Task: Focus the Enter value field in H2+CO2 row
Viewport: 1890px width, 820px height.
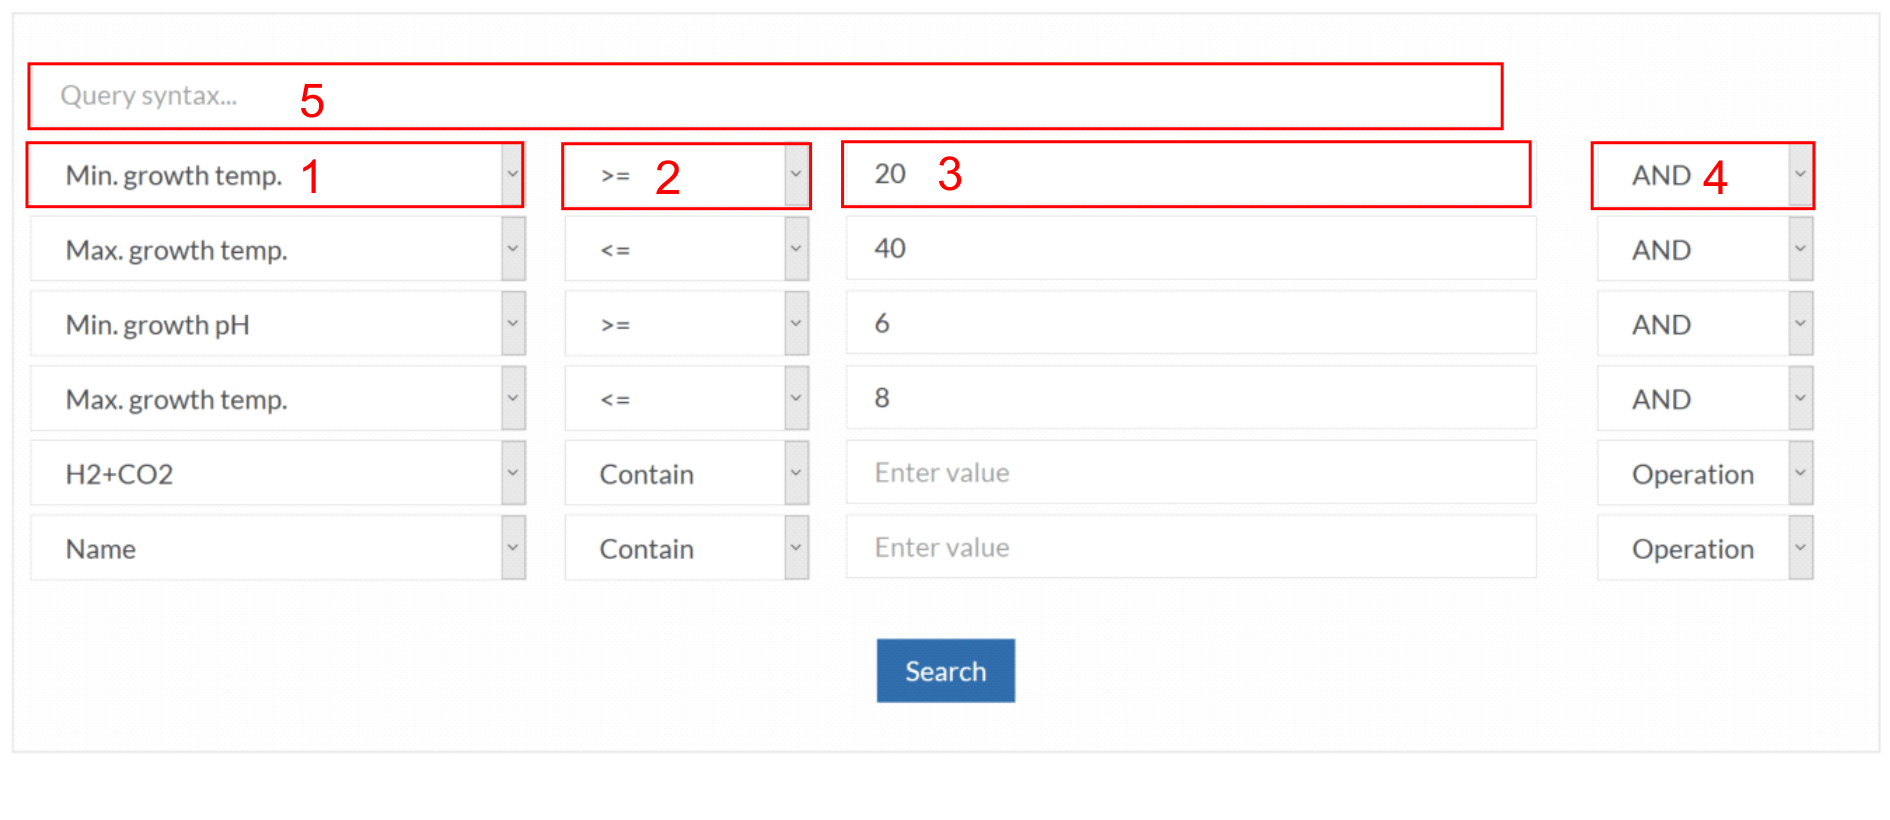Action: pos(1190,472)
